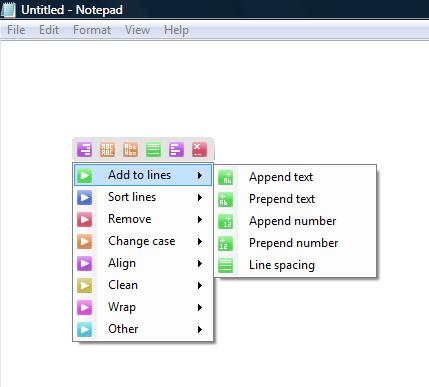Click the orange play icon beside Change case
Screen dimensions: 429x387
pyautogui.click(x=84, y=241)
